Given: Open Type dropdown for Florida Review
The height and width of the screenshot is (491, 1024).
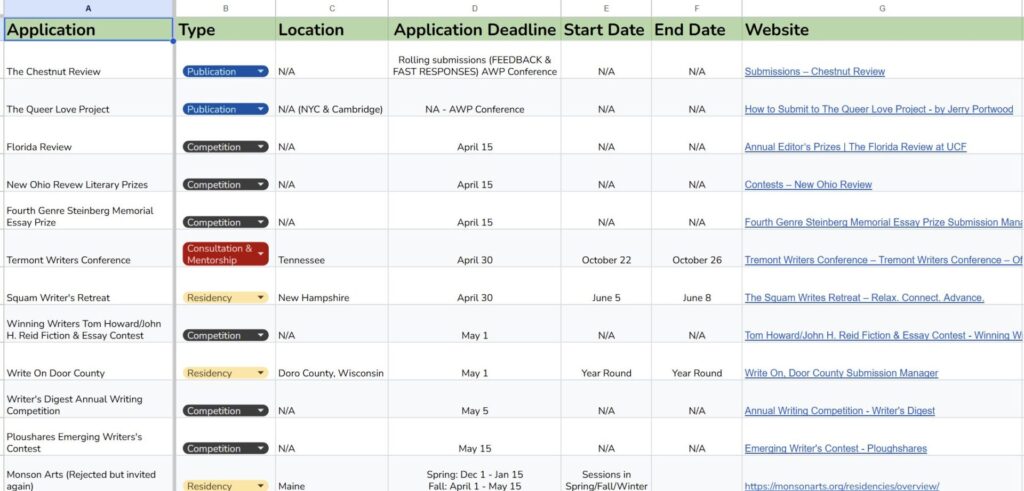Looking at the screenshot, I should [225, 147].
